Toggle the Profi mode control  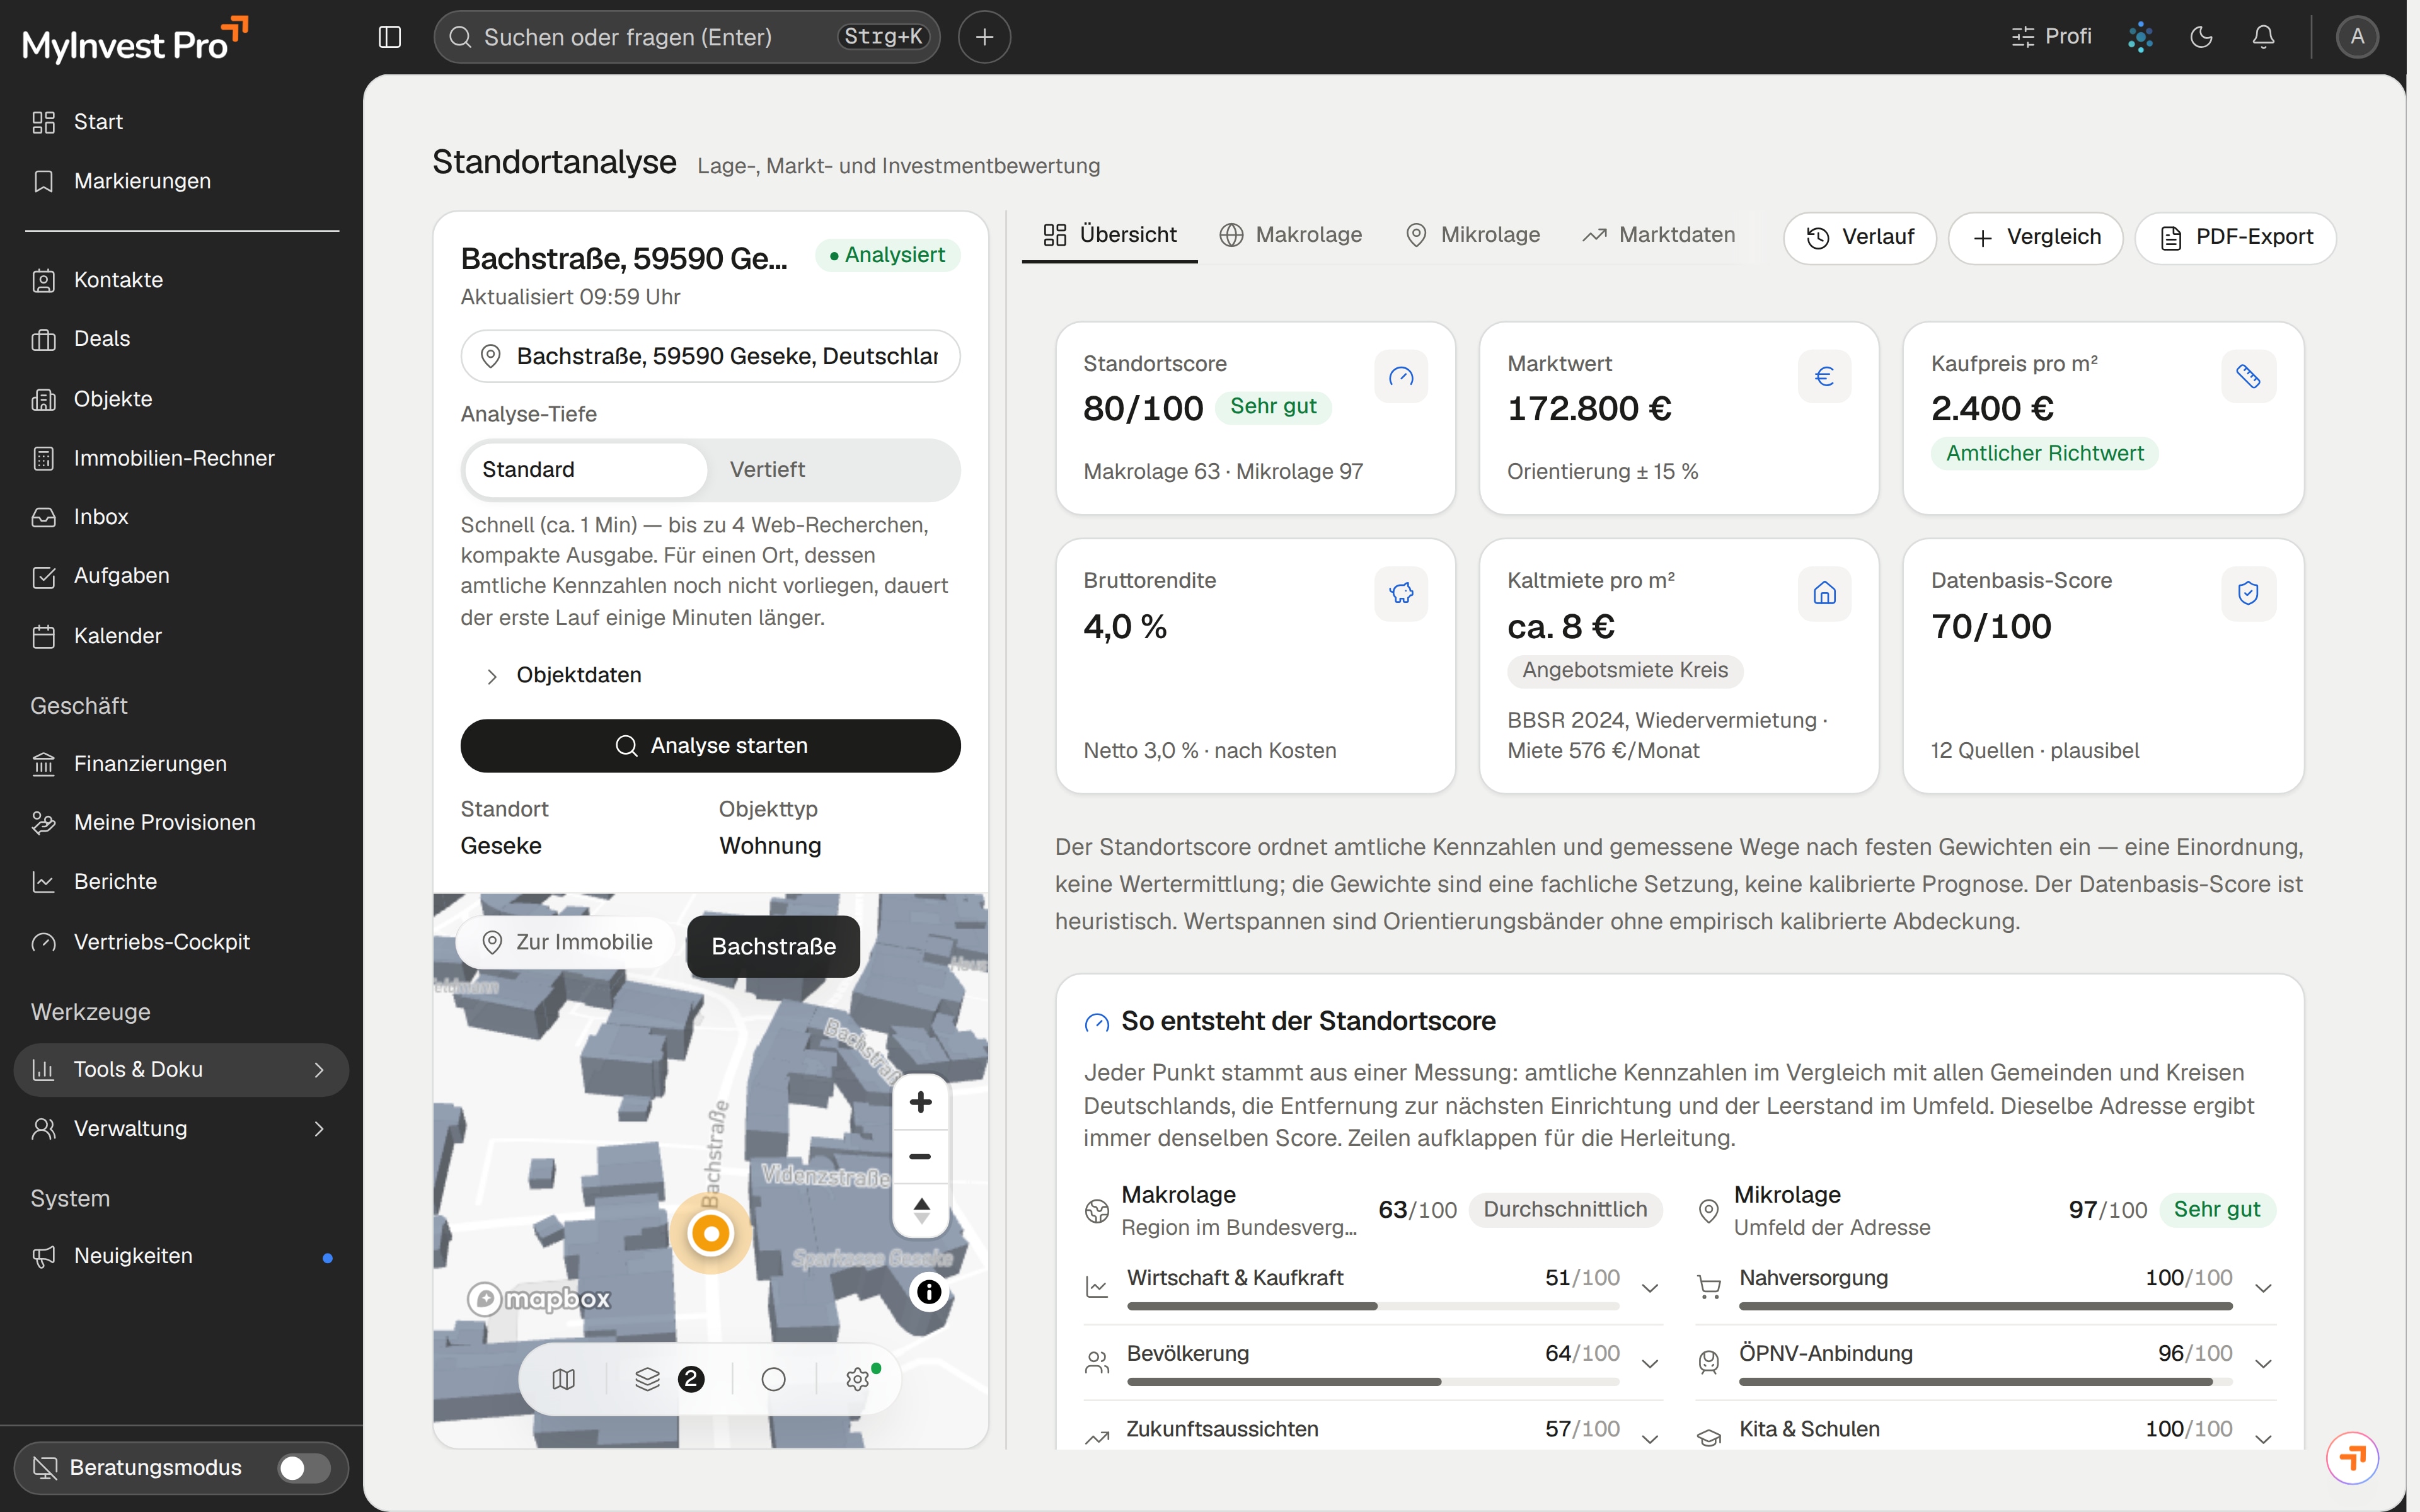point(2051,37)
